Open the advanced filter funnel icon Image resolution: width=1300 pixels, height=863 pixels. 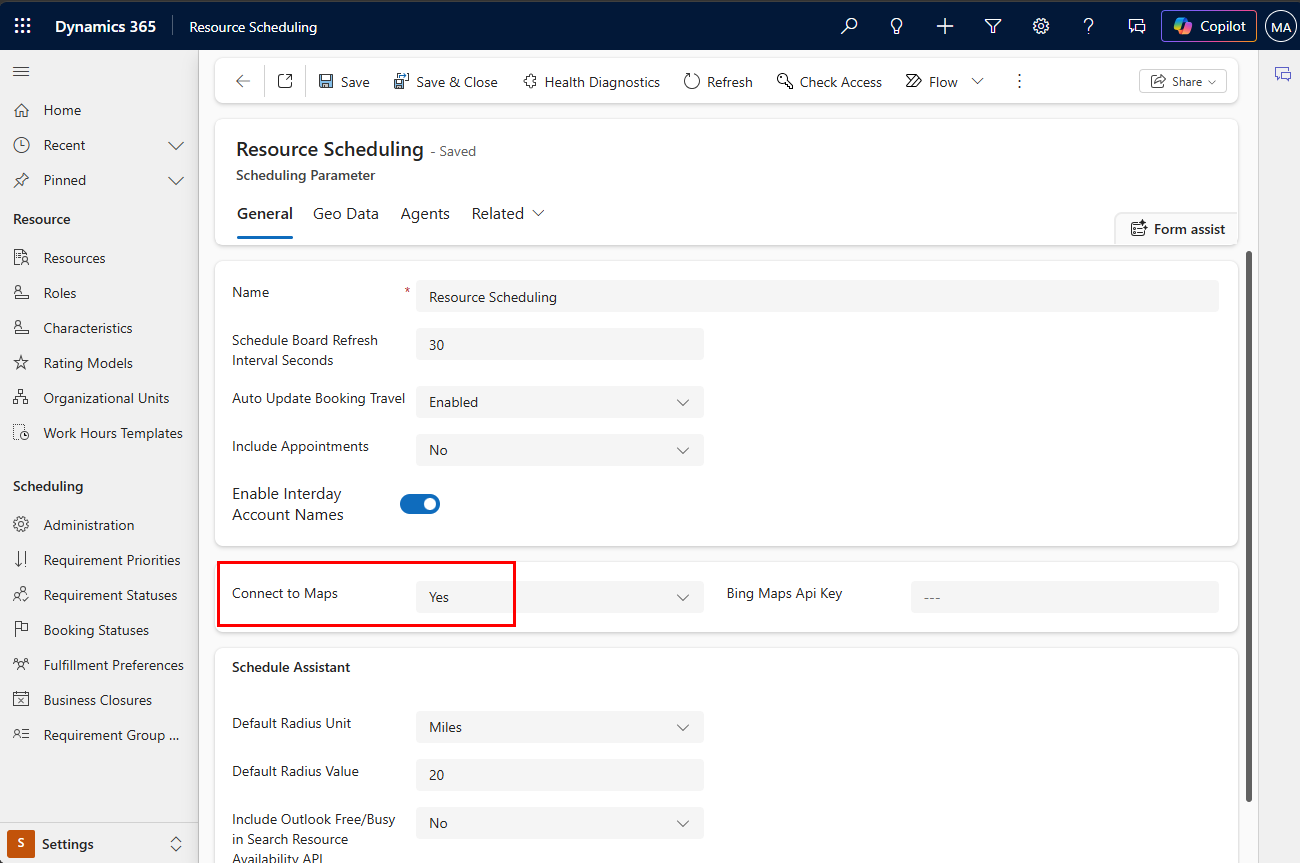993,26
